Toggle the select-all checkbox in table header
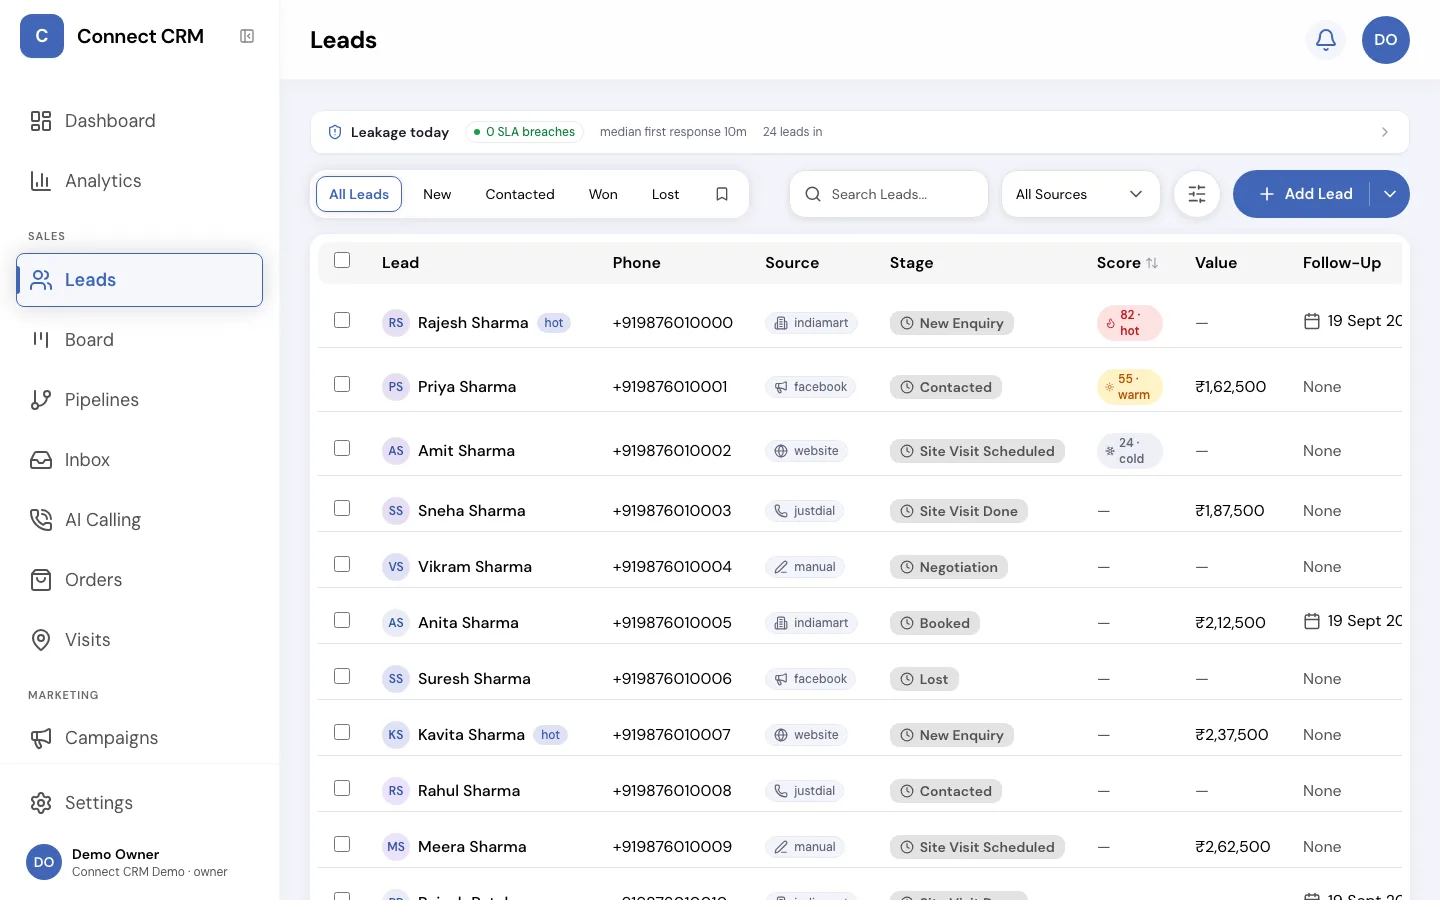This screenshot has width=1440, height=900. 342,260
